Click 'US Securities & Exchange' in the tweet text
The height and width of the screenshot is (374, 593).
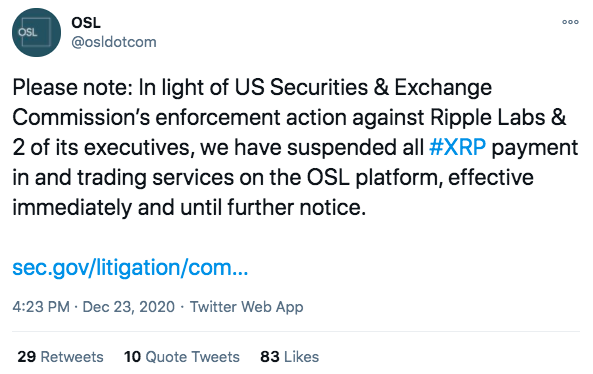363,87
